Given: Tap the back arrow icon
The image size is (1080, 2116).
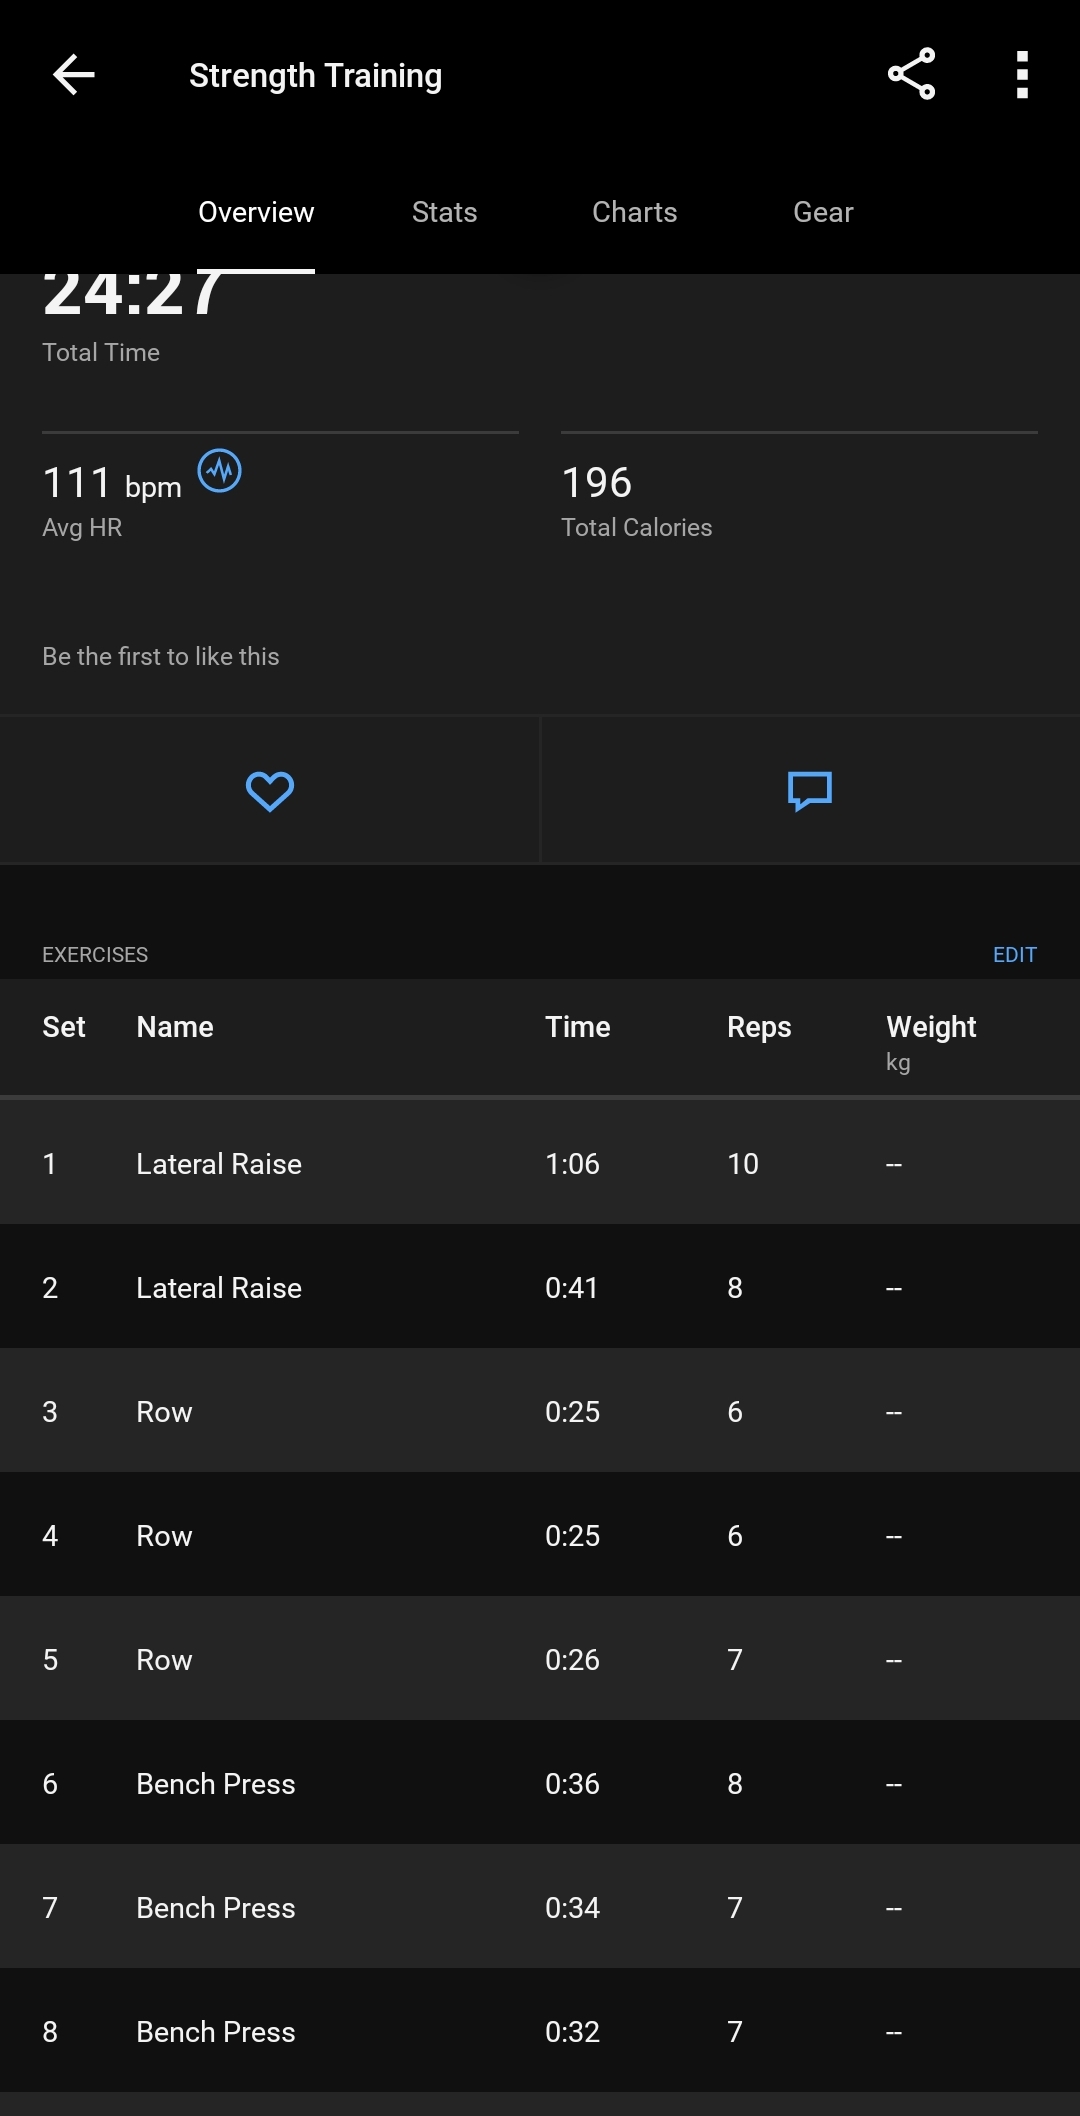Looking at the screenshot, I should [x=73, y=75].
